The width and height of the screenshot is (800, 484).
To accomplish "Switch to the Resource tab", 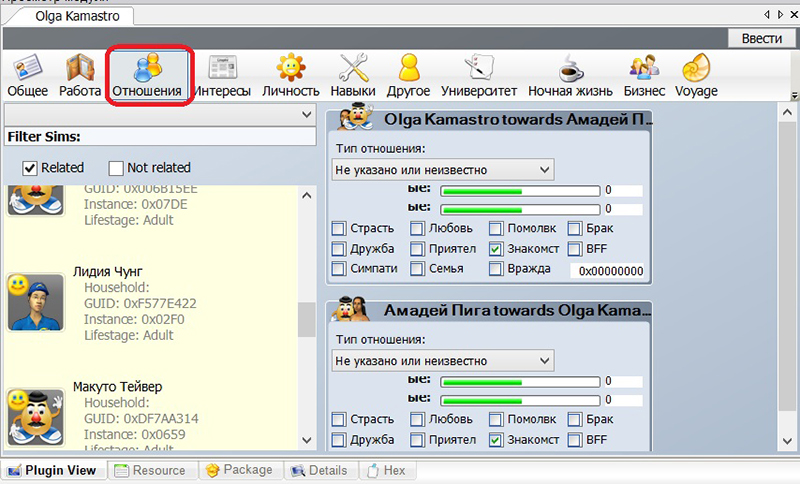I will (x=149, y=470).
